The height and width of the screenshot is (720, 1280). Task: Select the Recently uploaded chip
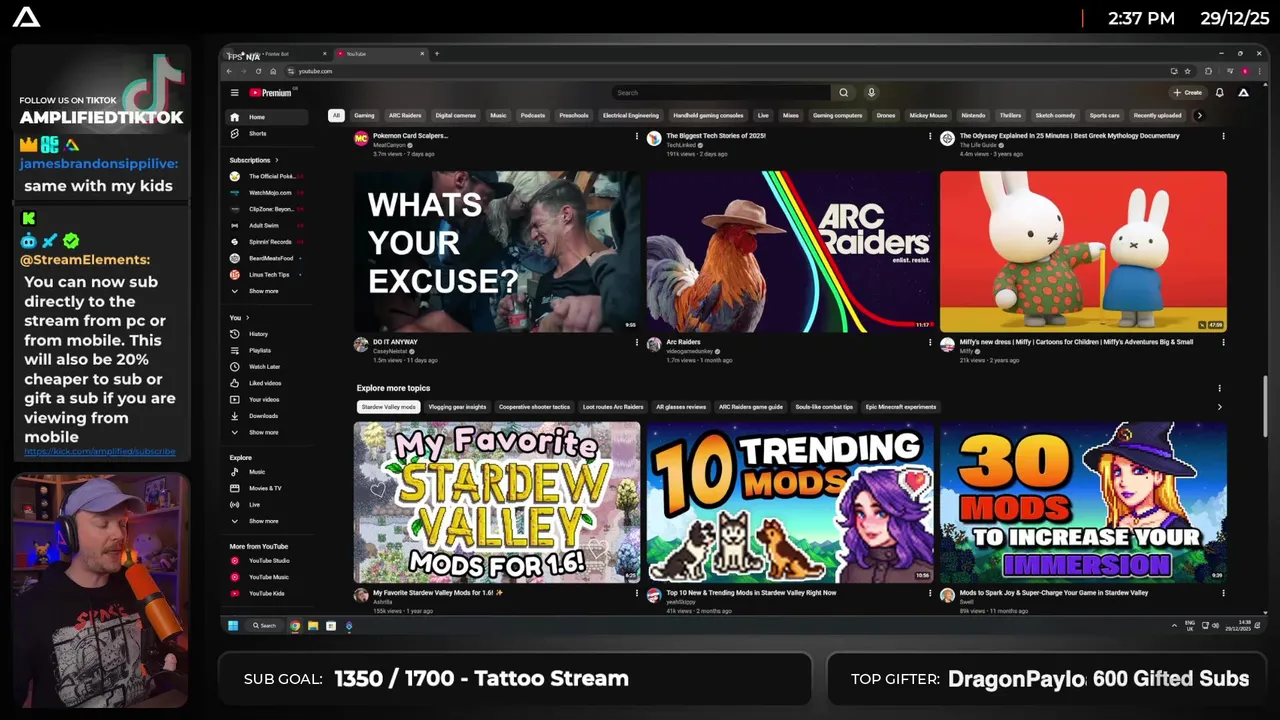coord(1158,115)
